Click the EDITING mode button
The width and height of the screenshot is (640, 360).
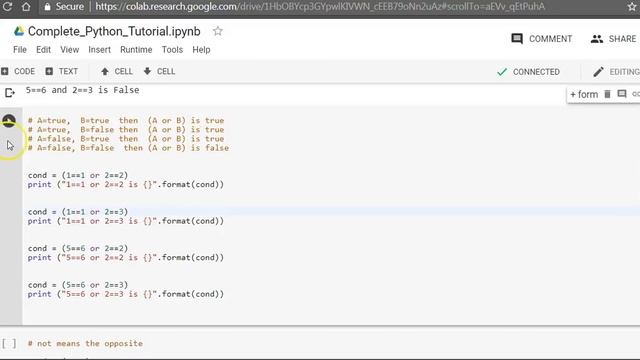coord(616,72)
